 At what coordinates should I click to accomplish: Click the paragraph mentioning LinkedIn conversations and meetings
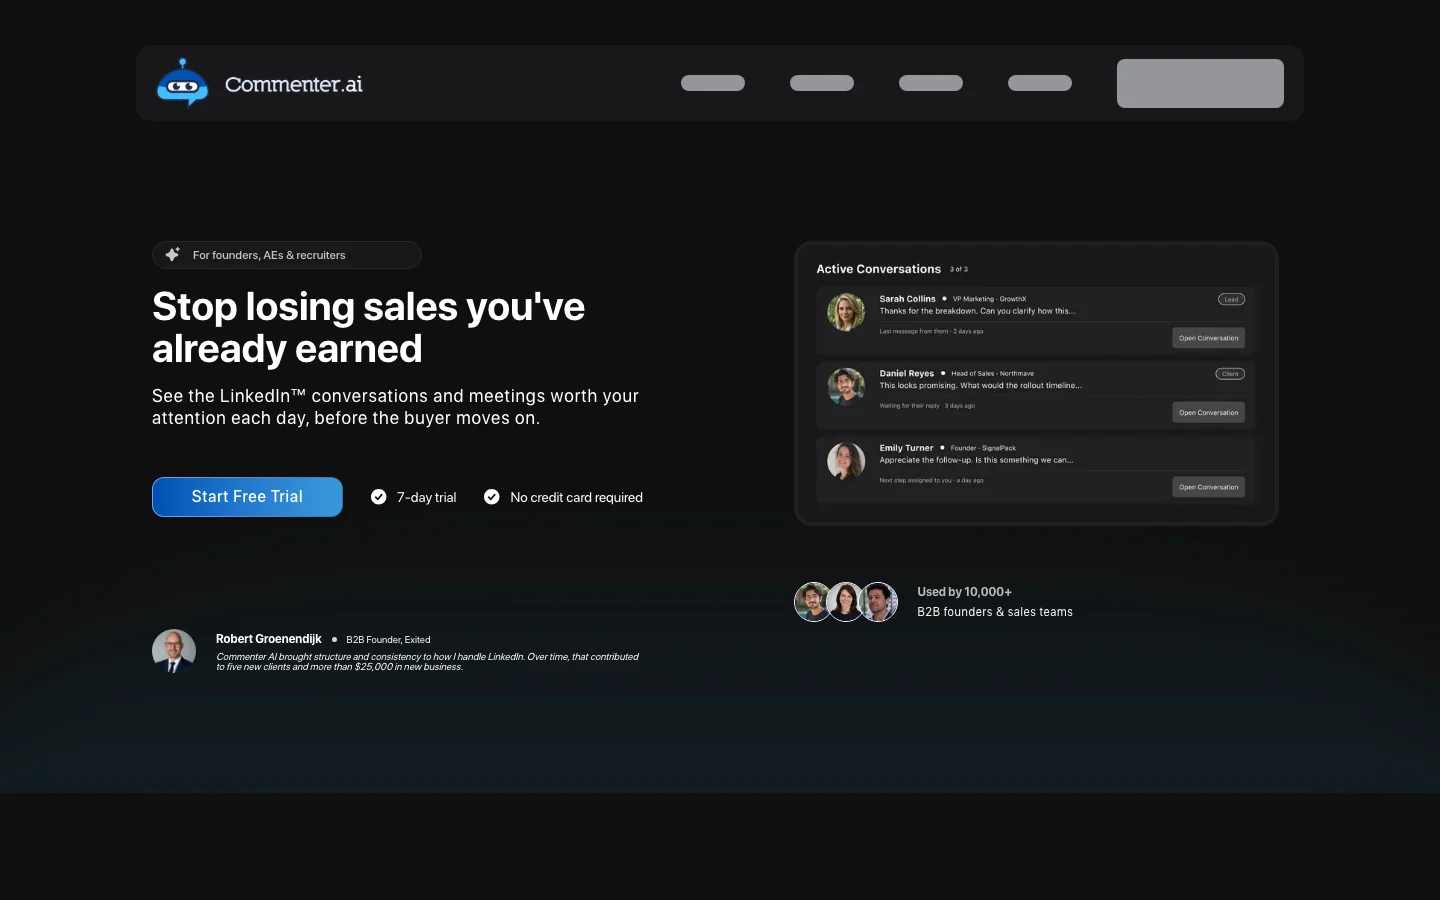click(x=395, y=407)
